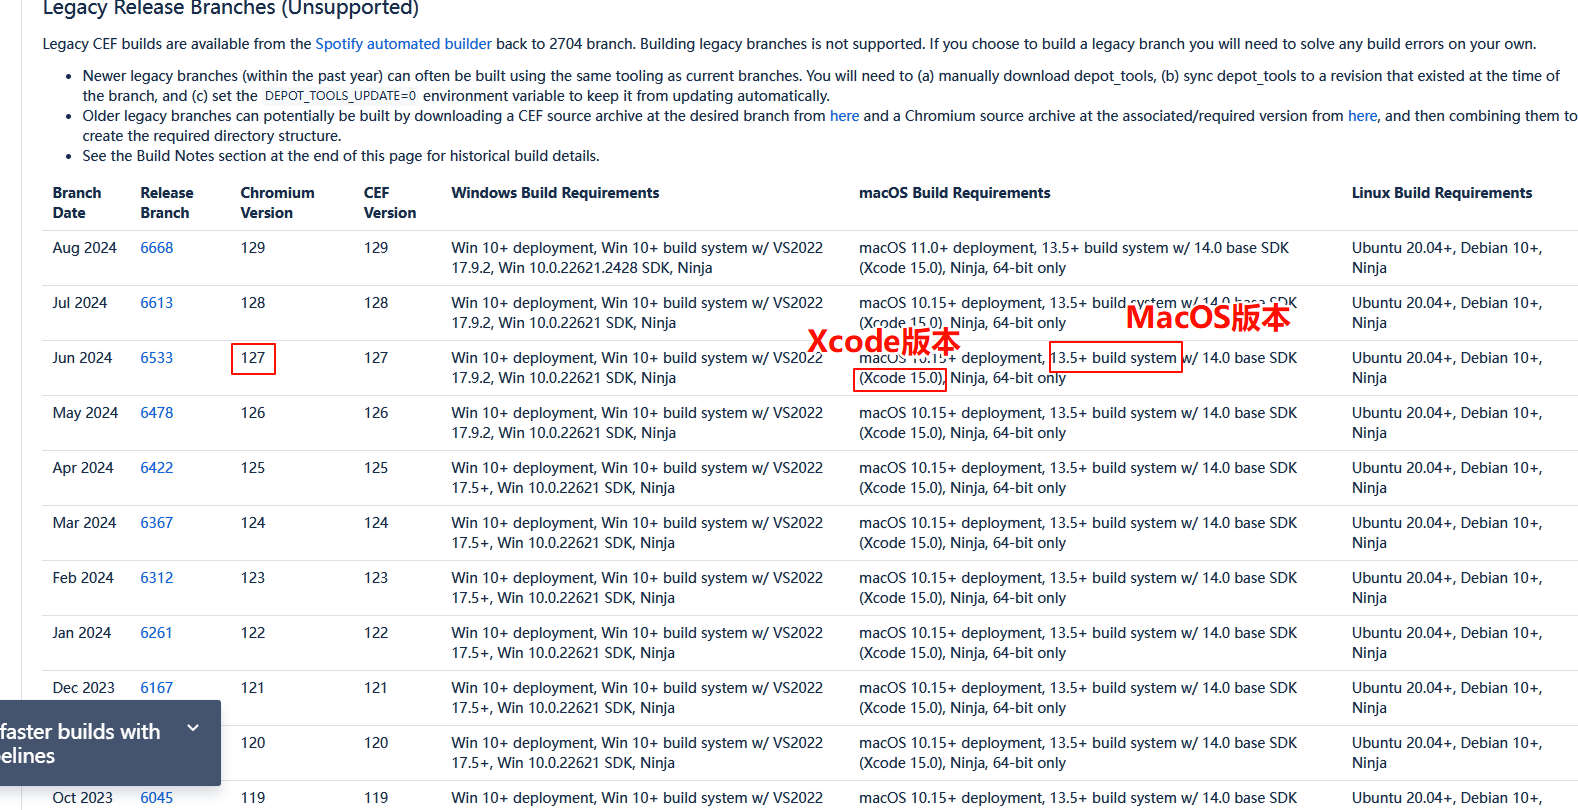Viewport: 1578px width, 810px height.
Task: Click the 'macOS Build Requirements' column header
Action: pyautogui.click(x=955, y=193)
